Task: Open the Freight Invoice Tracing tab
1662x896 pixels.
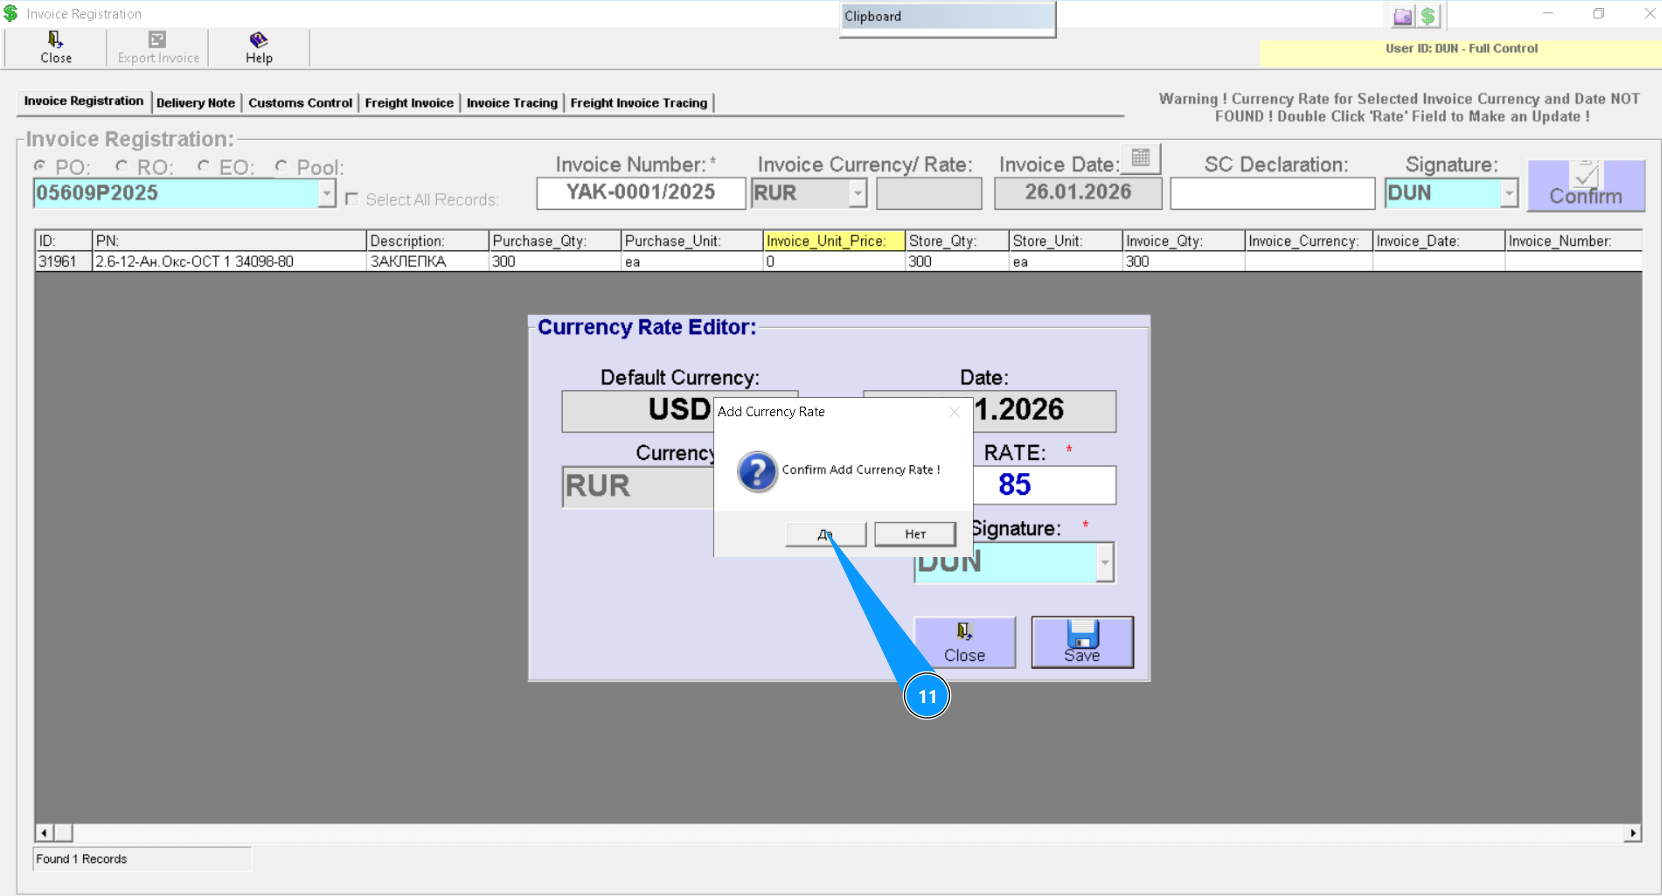Action: (639, 103)
